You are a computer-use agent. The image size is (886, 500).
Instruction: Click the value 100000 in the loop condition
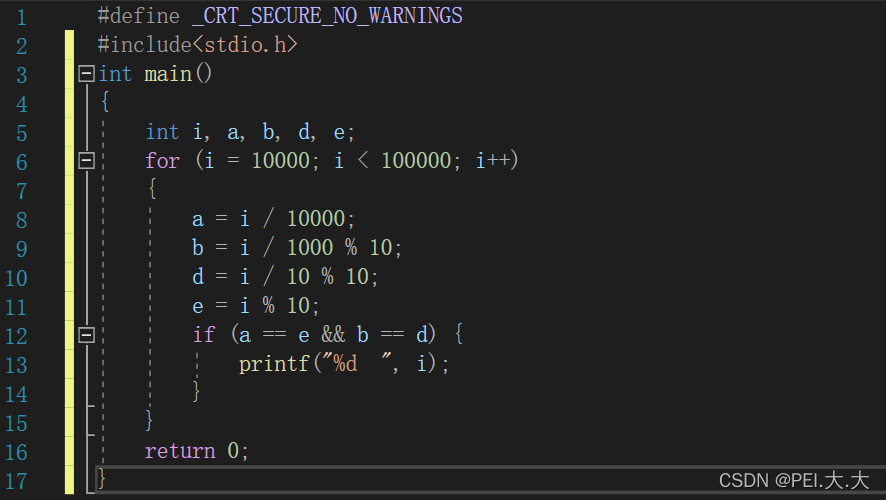click(416, 161)
